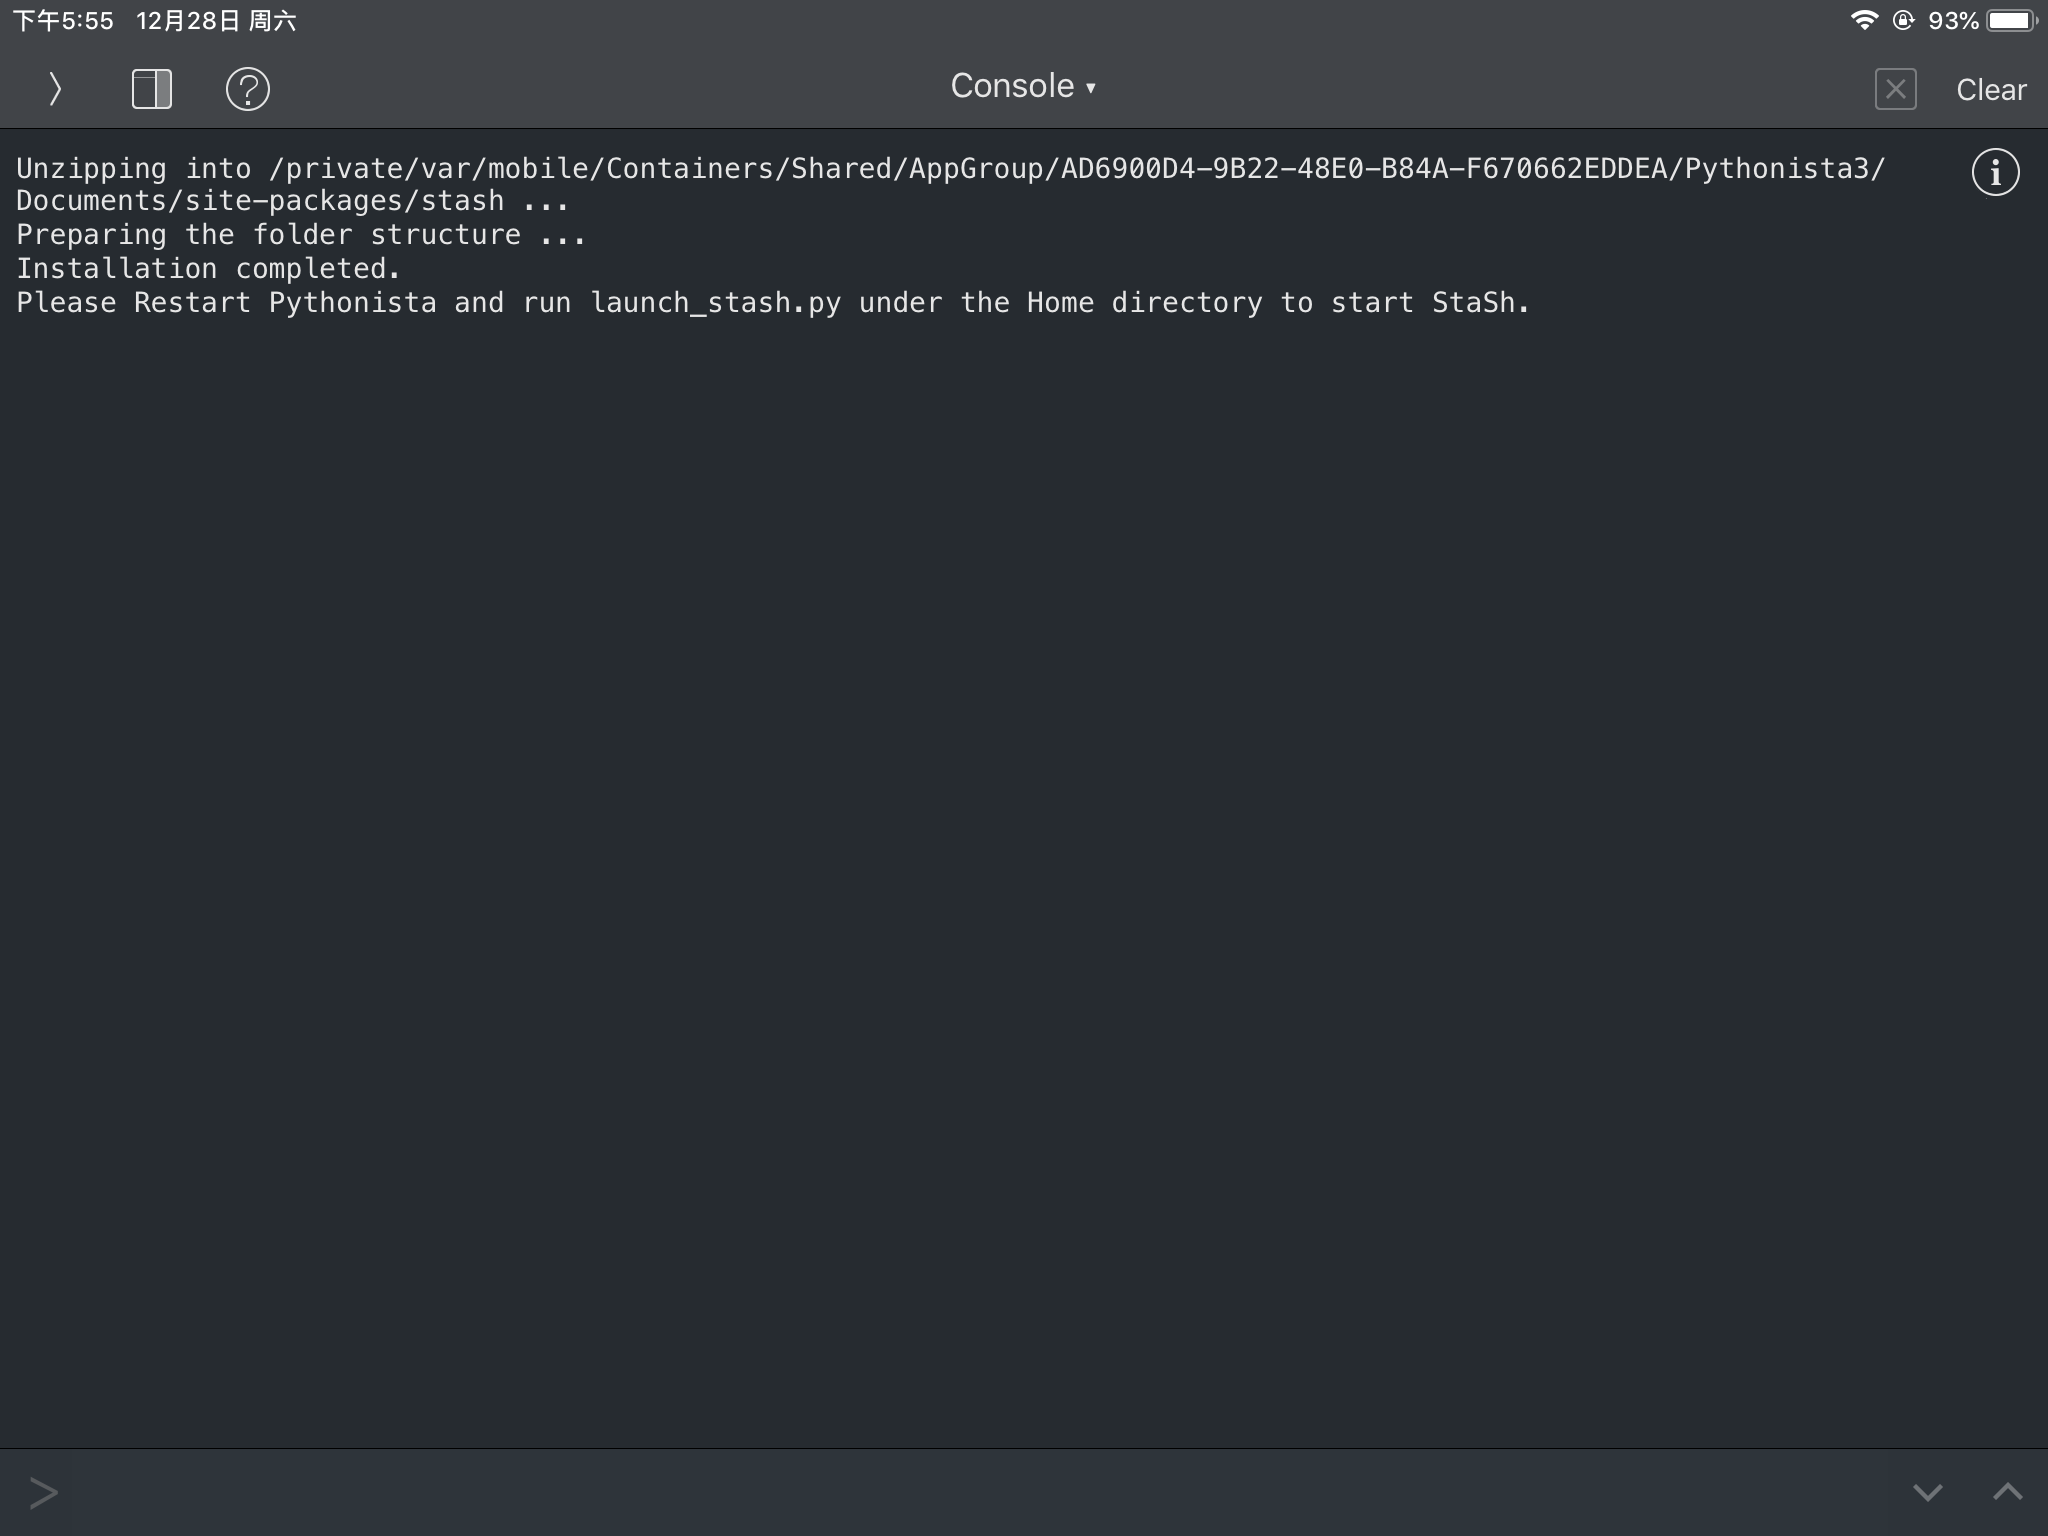Tap the Wi-Fi status icon

[x=1864, y=20]
